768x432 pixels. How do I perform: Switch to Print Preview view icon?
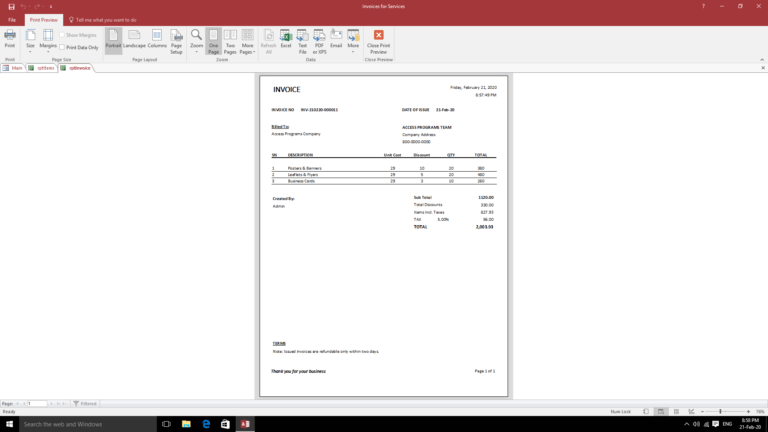[661, 412]
